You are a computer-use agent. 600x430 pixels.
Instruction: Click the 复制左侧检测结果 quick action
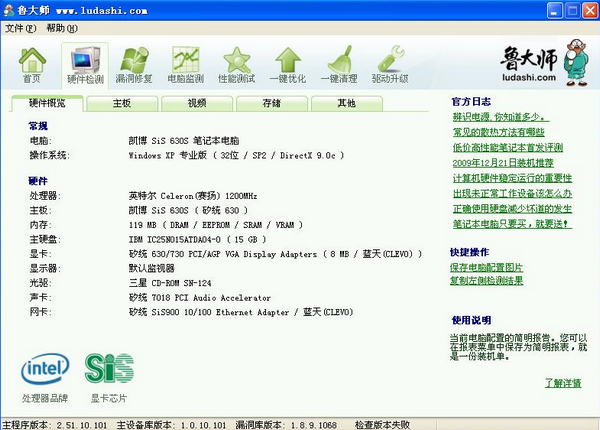point(486,281)
